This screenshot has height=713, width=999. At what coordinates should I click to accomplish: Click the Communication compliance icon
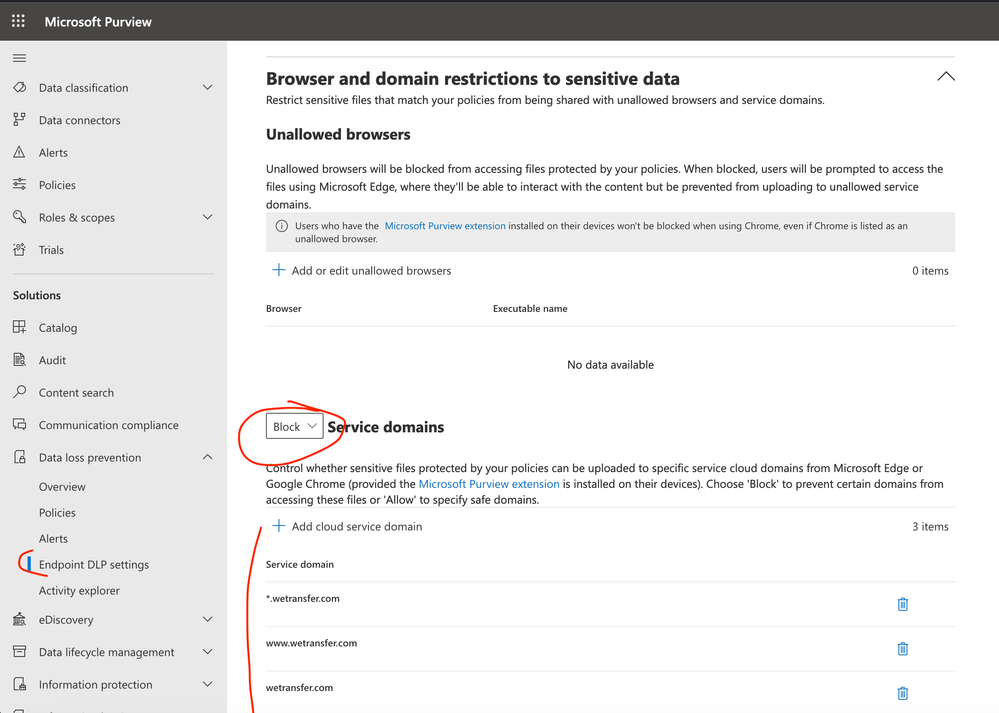pyautogui.click(x=20, y=424)
